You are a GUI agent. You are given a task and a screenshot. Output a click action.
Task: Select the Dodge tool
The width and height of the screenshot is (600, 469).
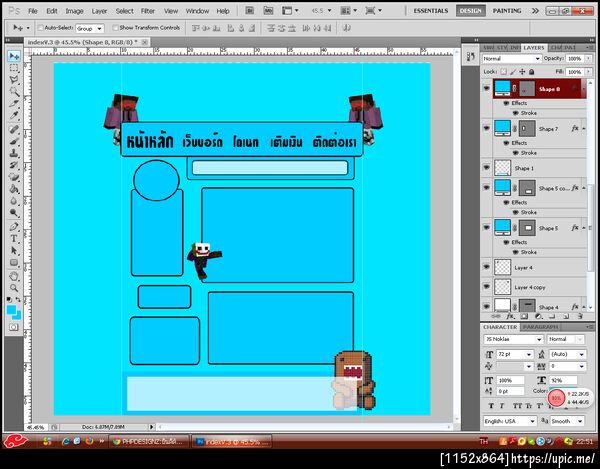(14, 213)
